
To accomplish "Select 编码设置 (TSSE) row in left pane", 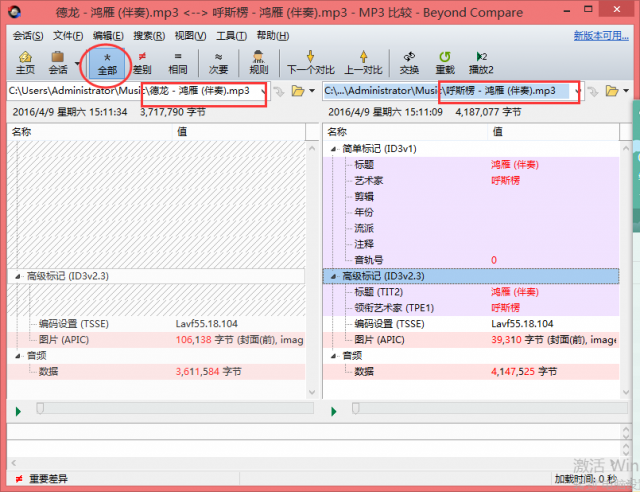I will pyautogui.click(x=156, y=324).
